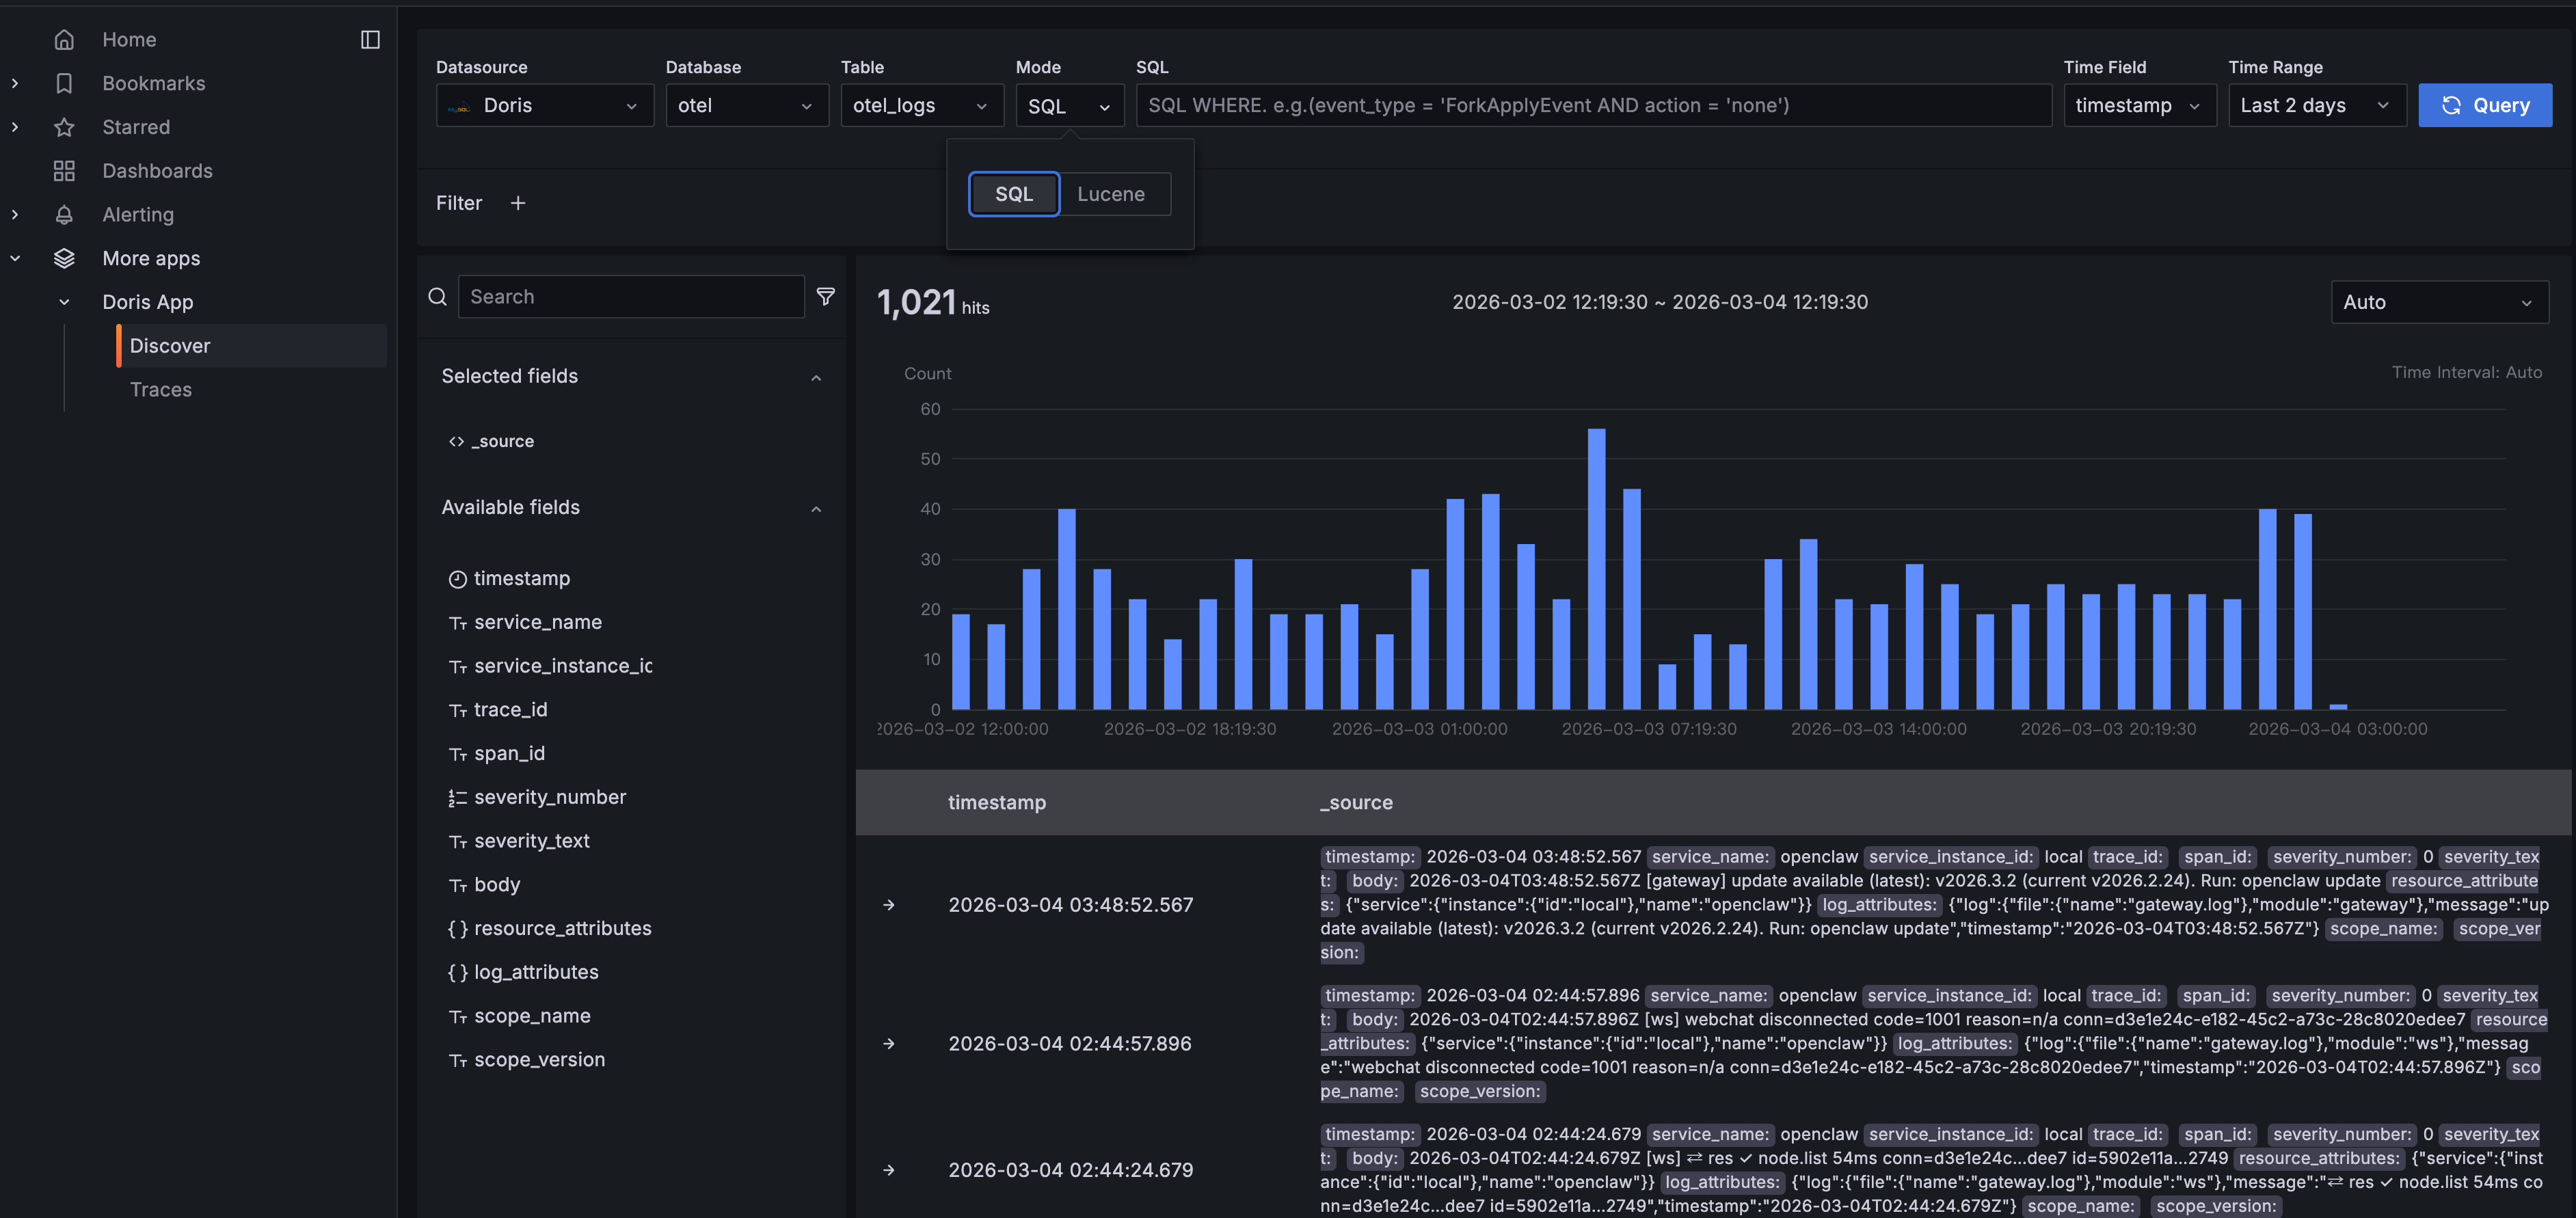Click the field filter funnel icon
Screen dimensions: 2576x1218
[x=825, y=297]
